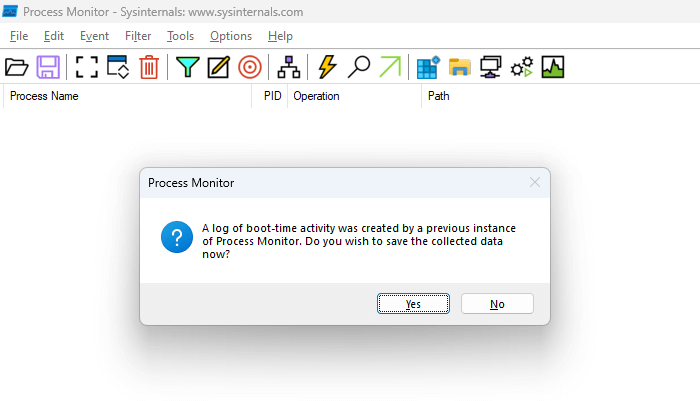Click the Save floppy disk icon
This screenshot has height=401, width=700.
tap(48, 67)
